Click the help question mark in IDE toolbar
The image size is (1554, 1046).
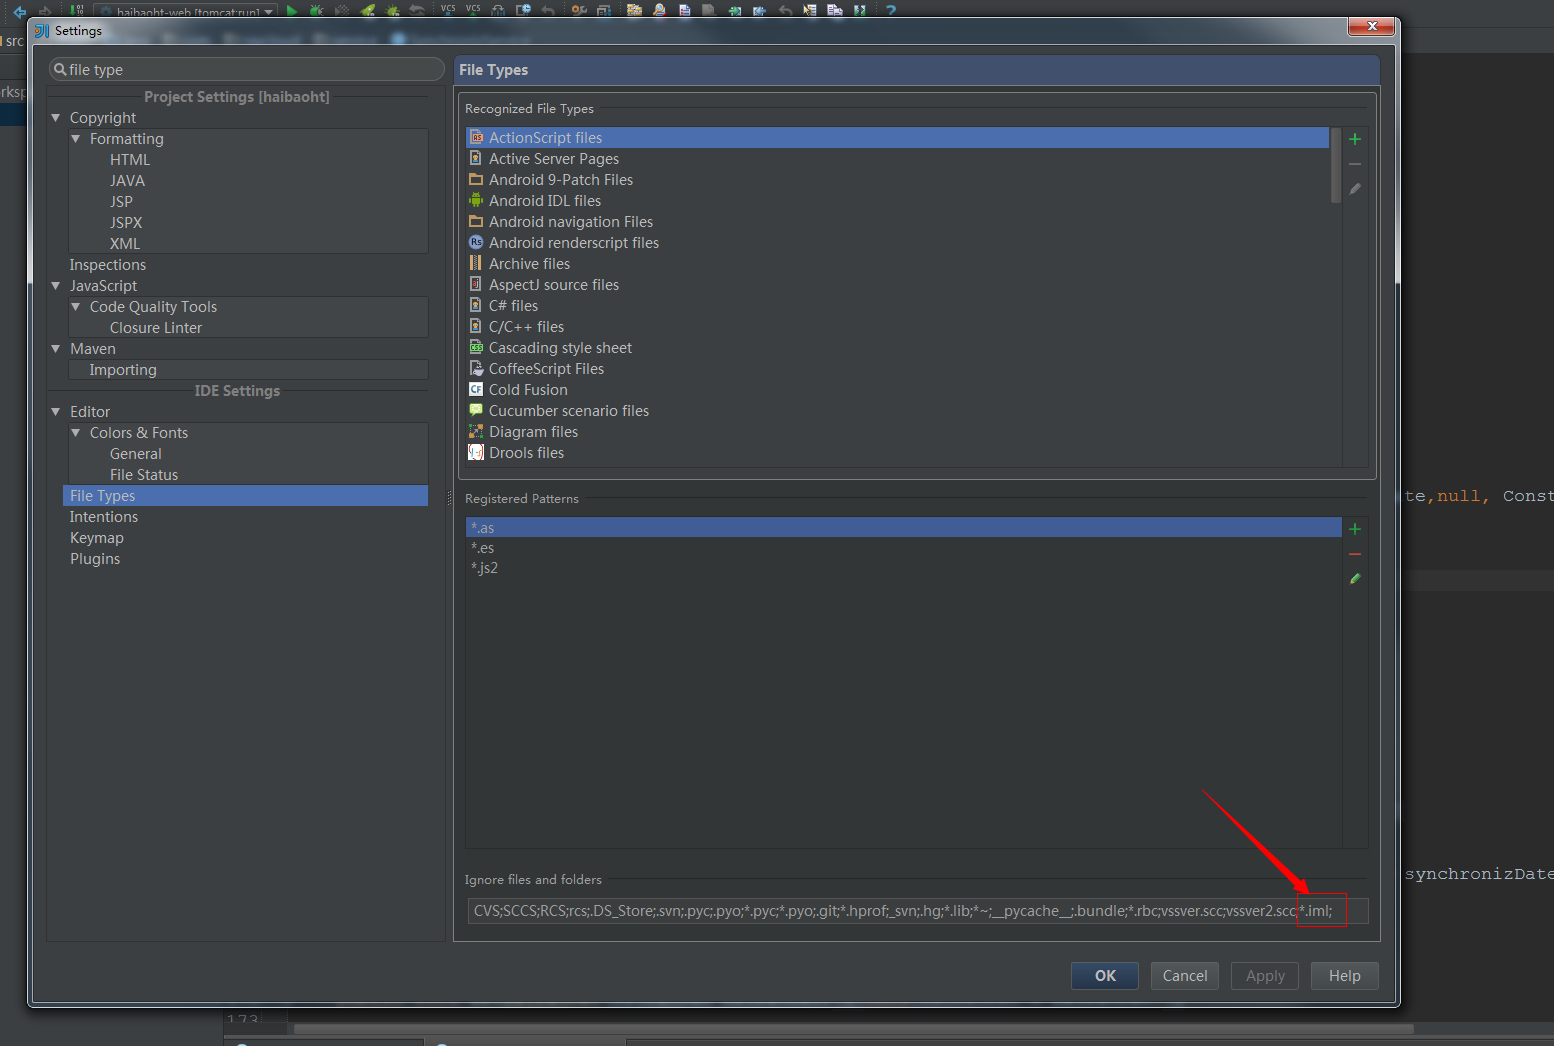click(890, 10)
